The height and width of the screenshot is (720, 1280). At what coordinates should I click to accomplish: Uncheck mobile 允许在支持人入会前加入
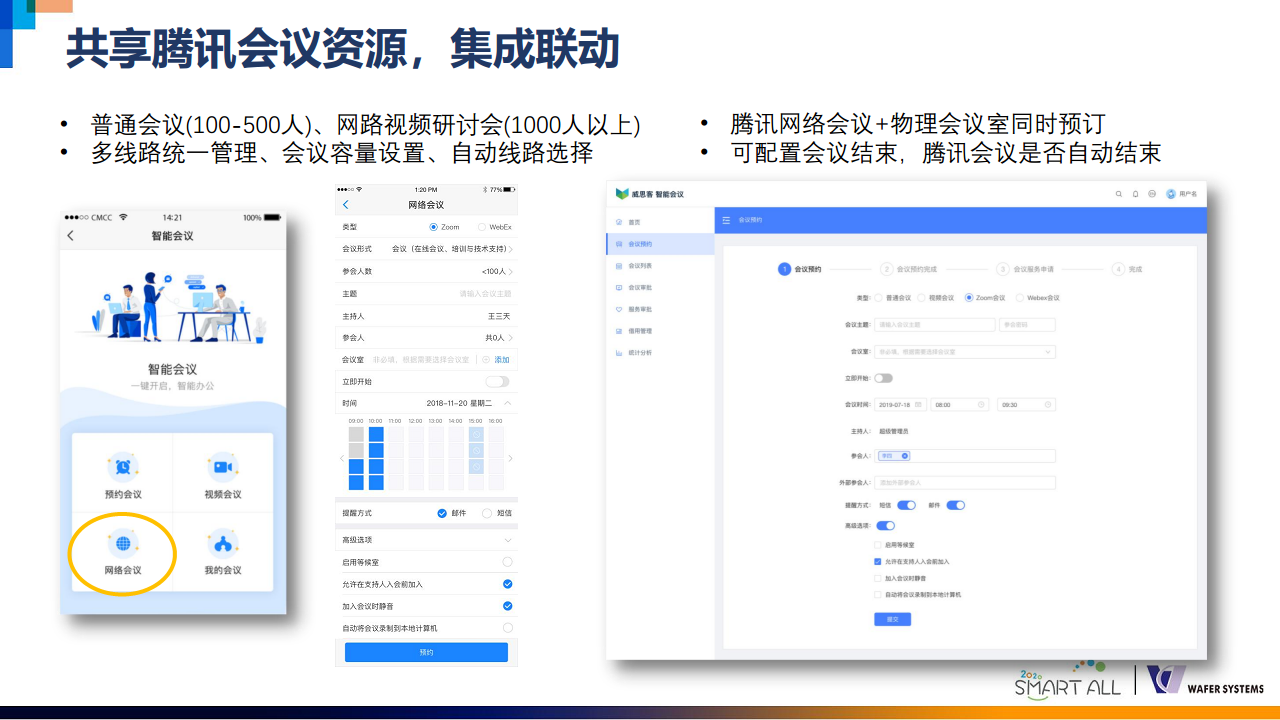508,584
